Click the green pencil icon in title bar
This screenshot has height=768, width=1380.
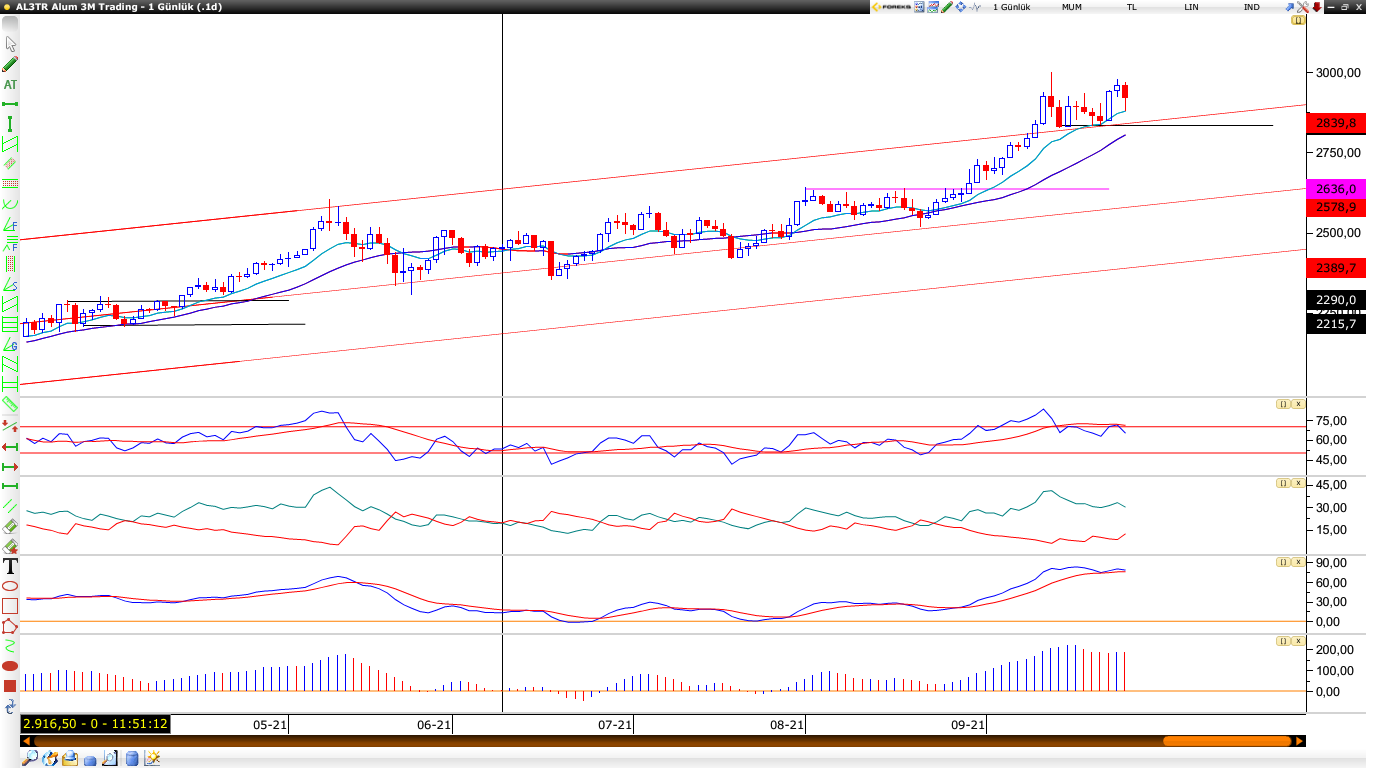click(x=947, y=7)
